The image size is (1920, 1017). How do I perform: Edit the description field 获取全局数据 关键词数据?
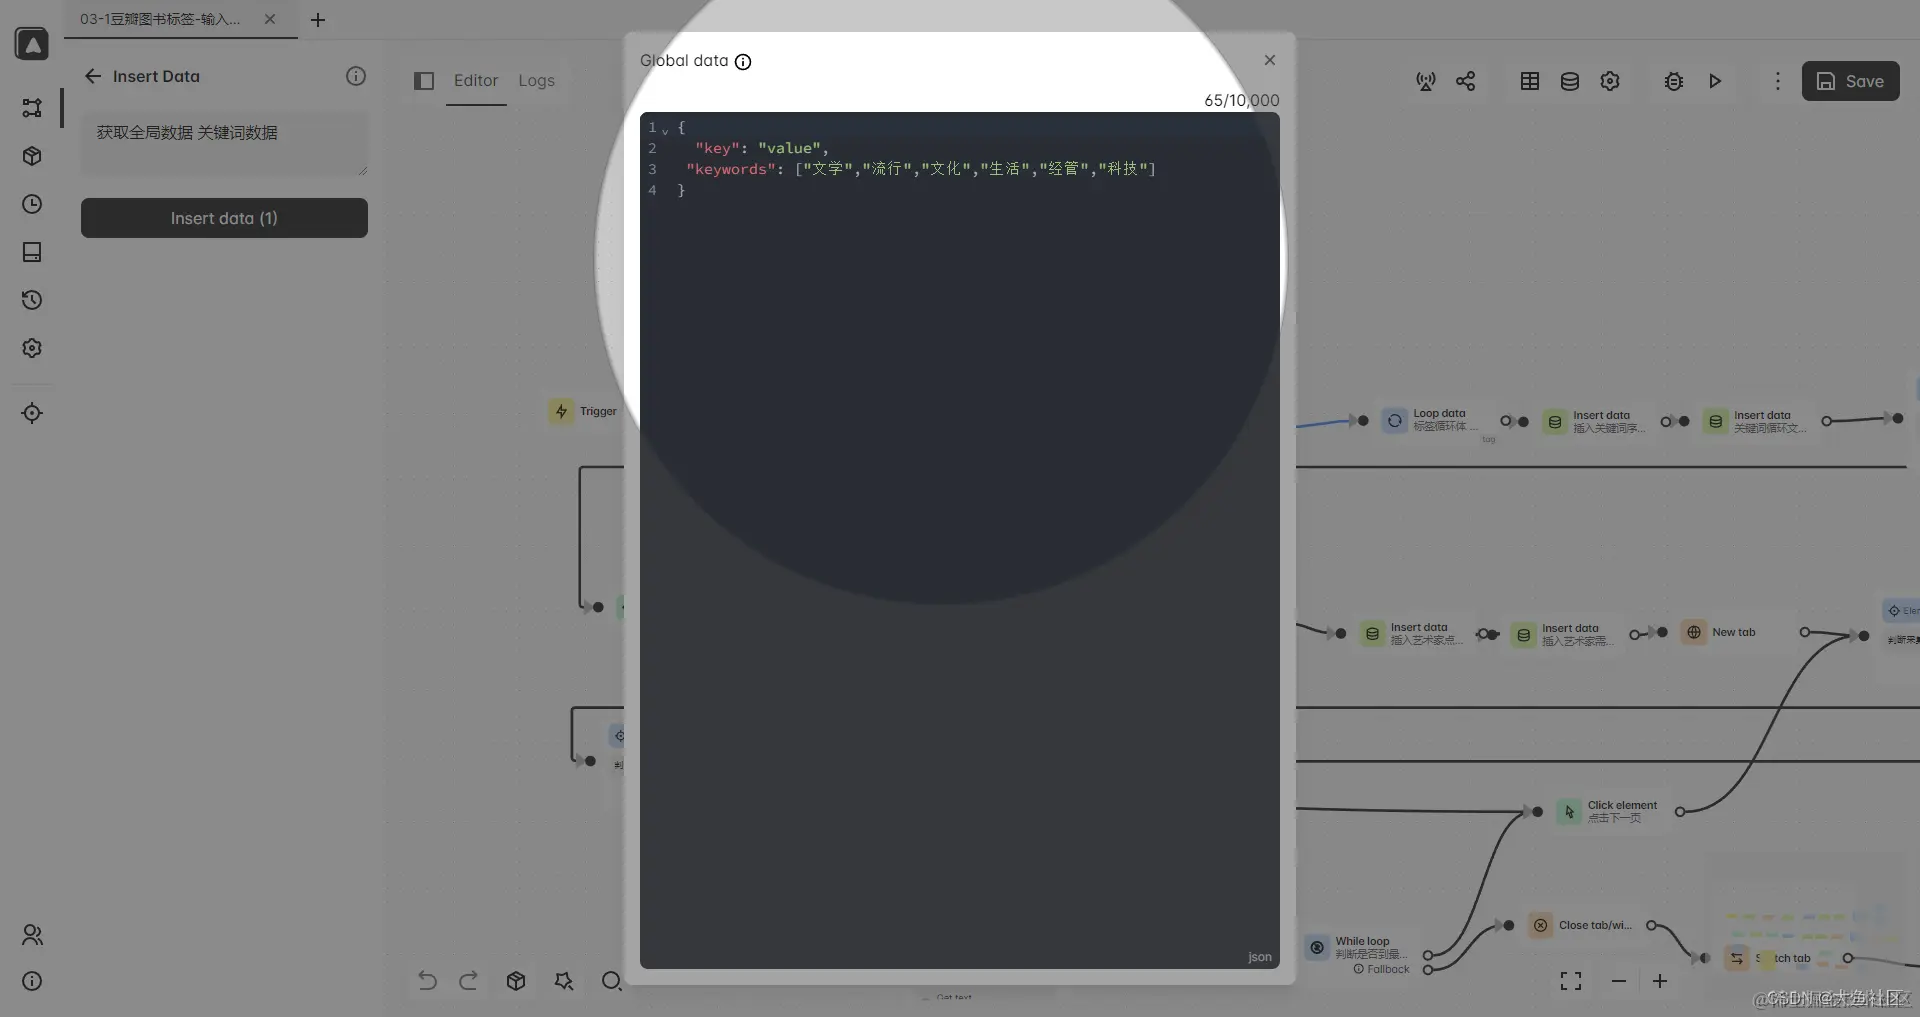tap(224, 142)
